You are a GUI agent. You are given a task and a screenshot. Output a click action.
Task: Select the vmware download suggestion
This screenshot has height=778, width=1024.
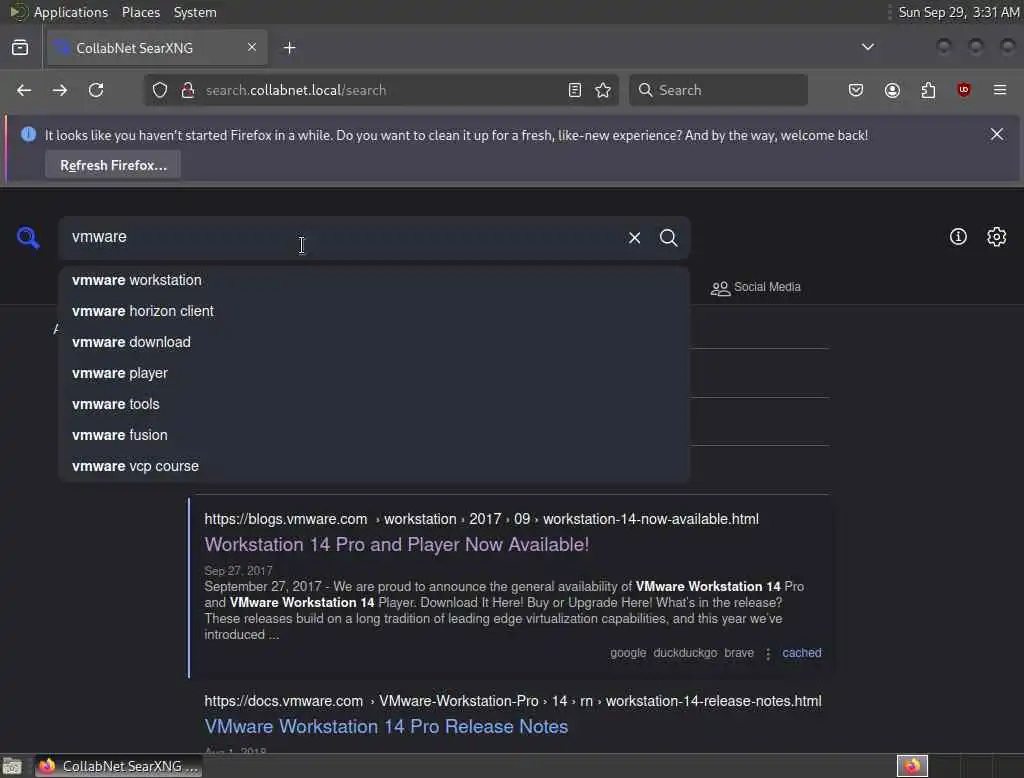click(x=374, y=342)
